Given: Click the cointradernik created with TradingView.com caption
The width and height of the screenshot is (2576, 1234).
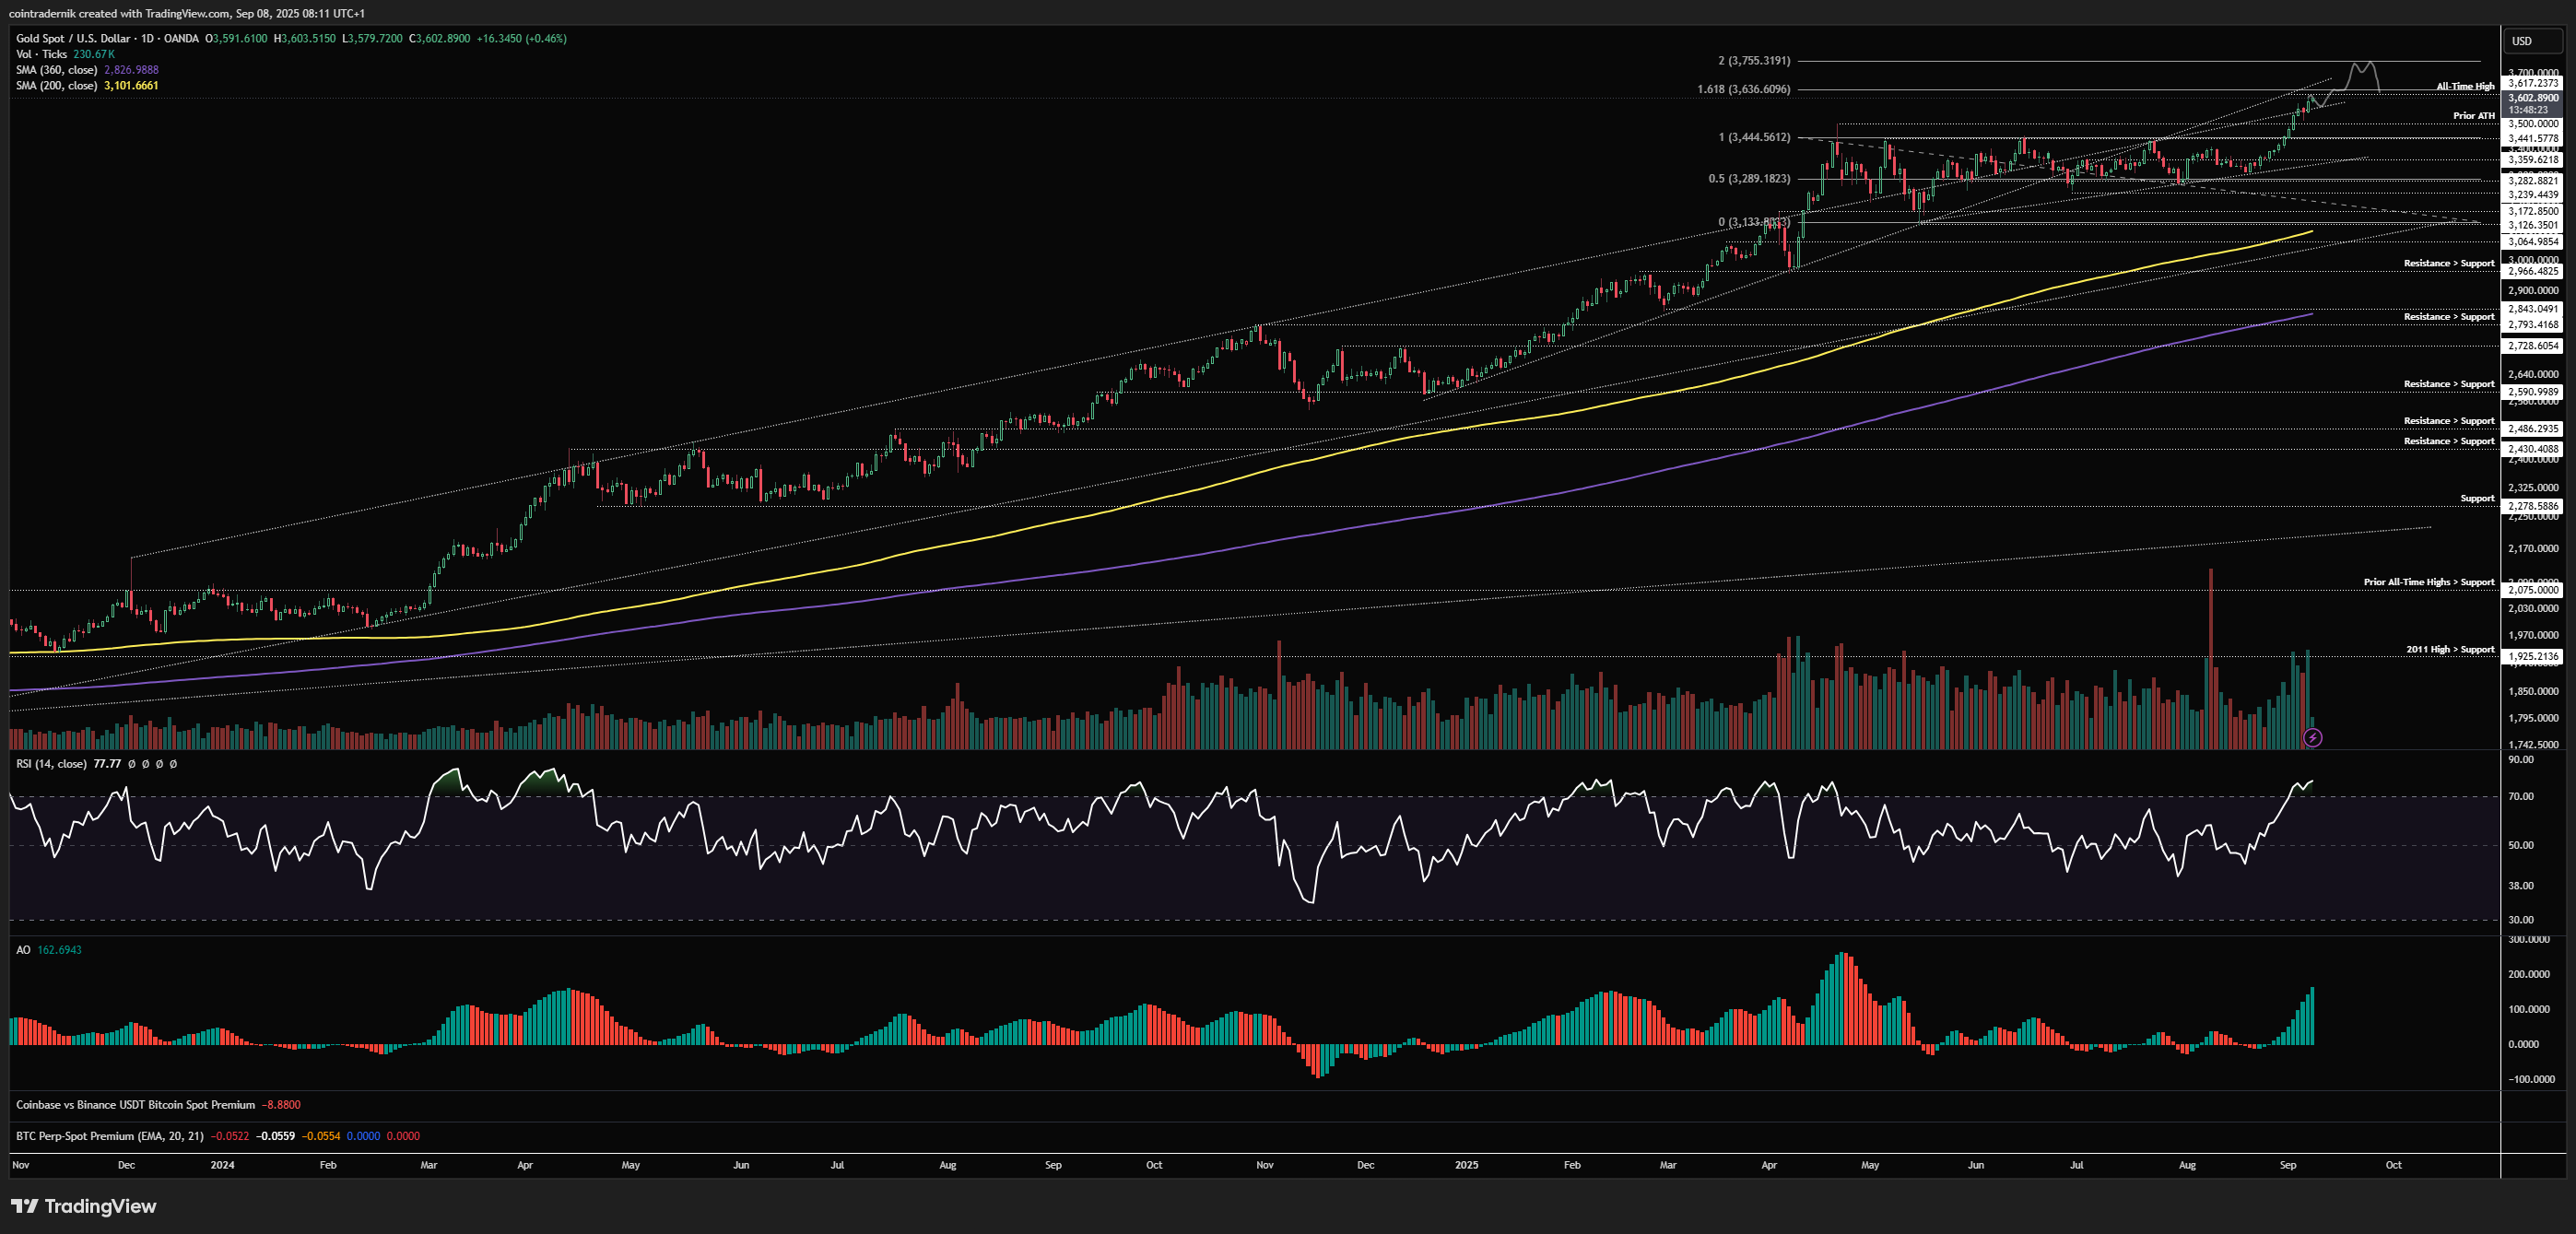Looking at the screenshot, I should (186, 14).
